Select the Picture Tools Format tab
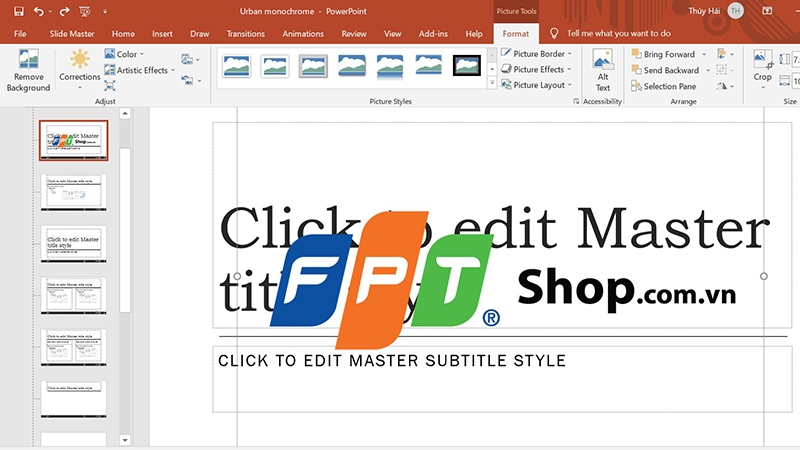The width and height of the screenshot is (800, 450). (516, 34)
